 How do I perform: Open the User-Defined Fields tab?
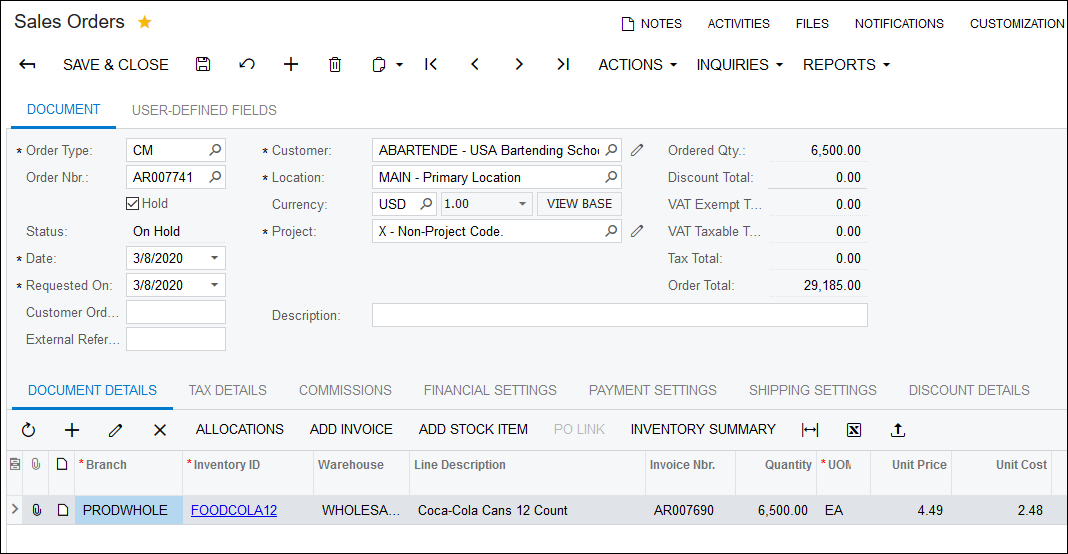coord(204,110)
